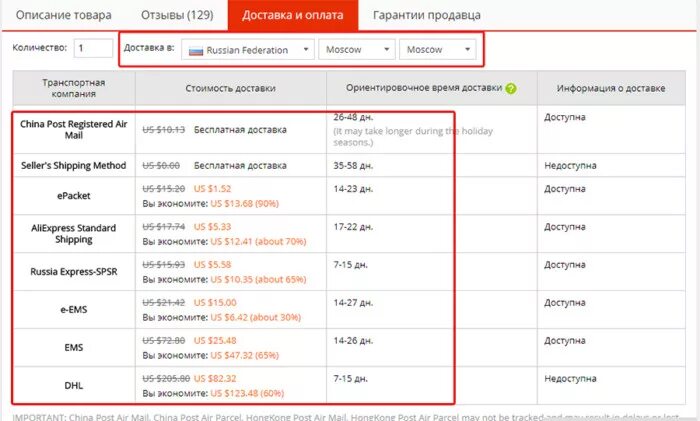Choose Russia Express-SPSR shipping option
Image resolution: width=700 pixels, height=421 pixels.
coord(74,271)
